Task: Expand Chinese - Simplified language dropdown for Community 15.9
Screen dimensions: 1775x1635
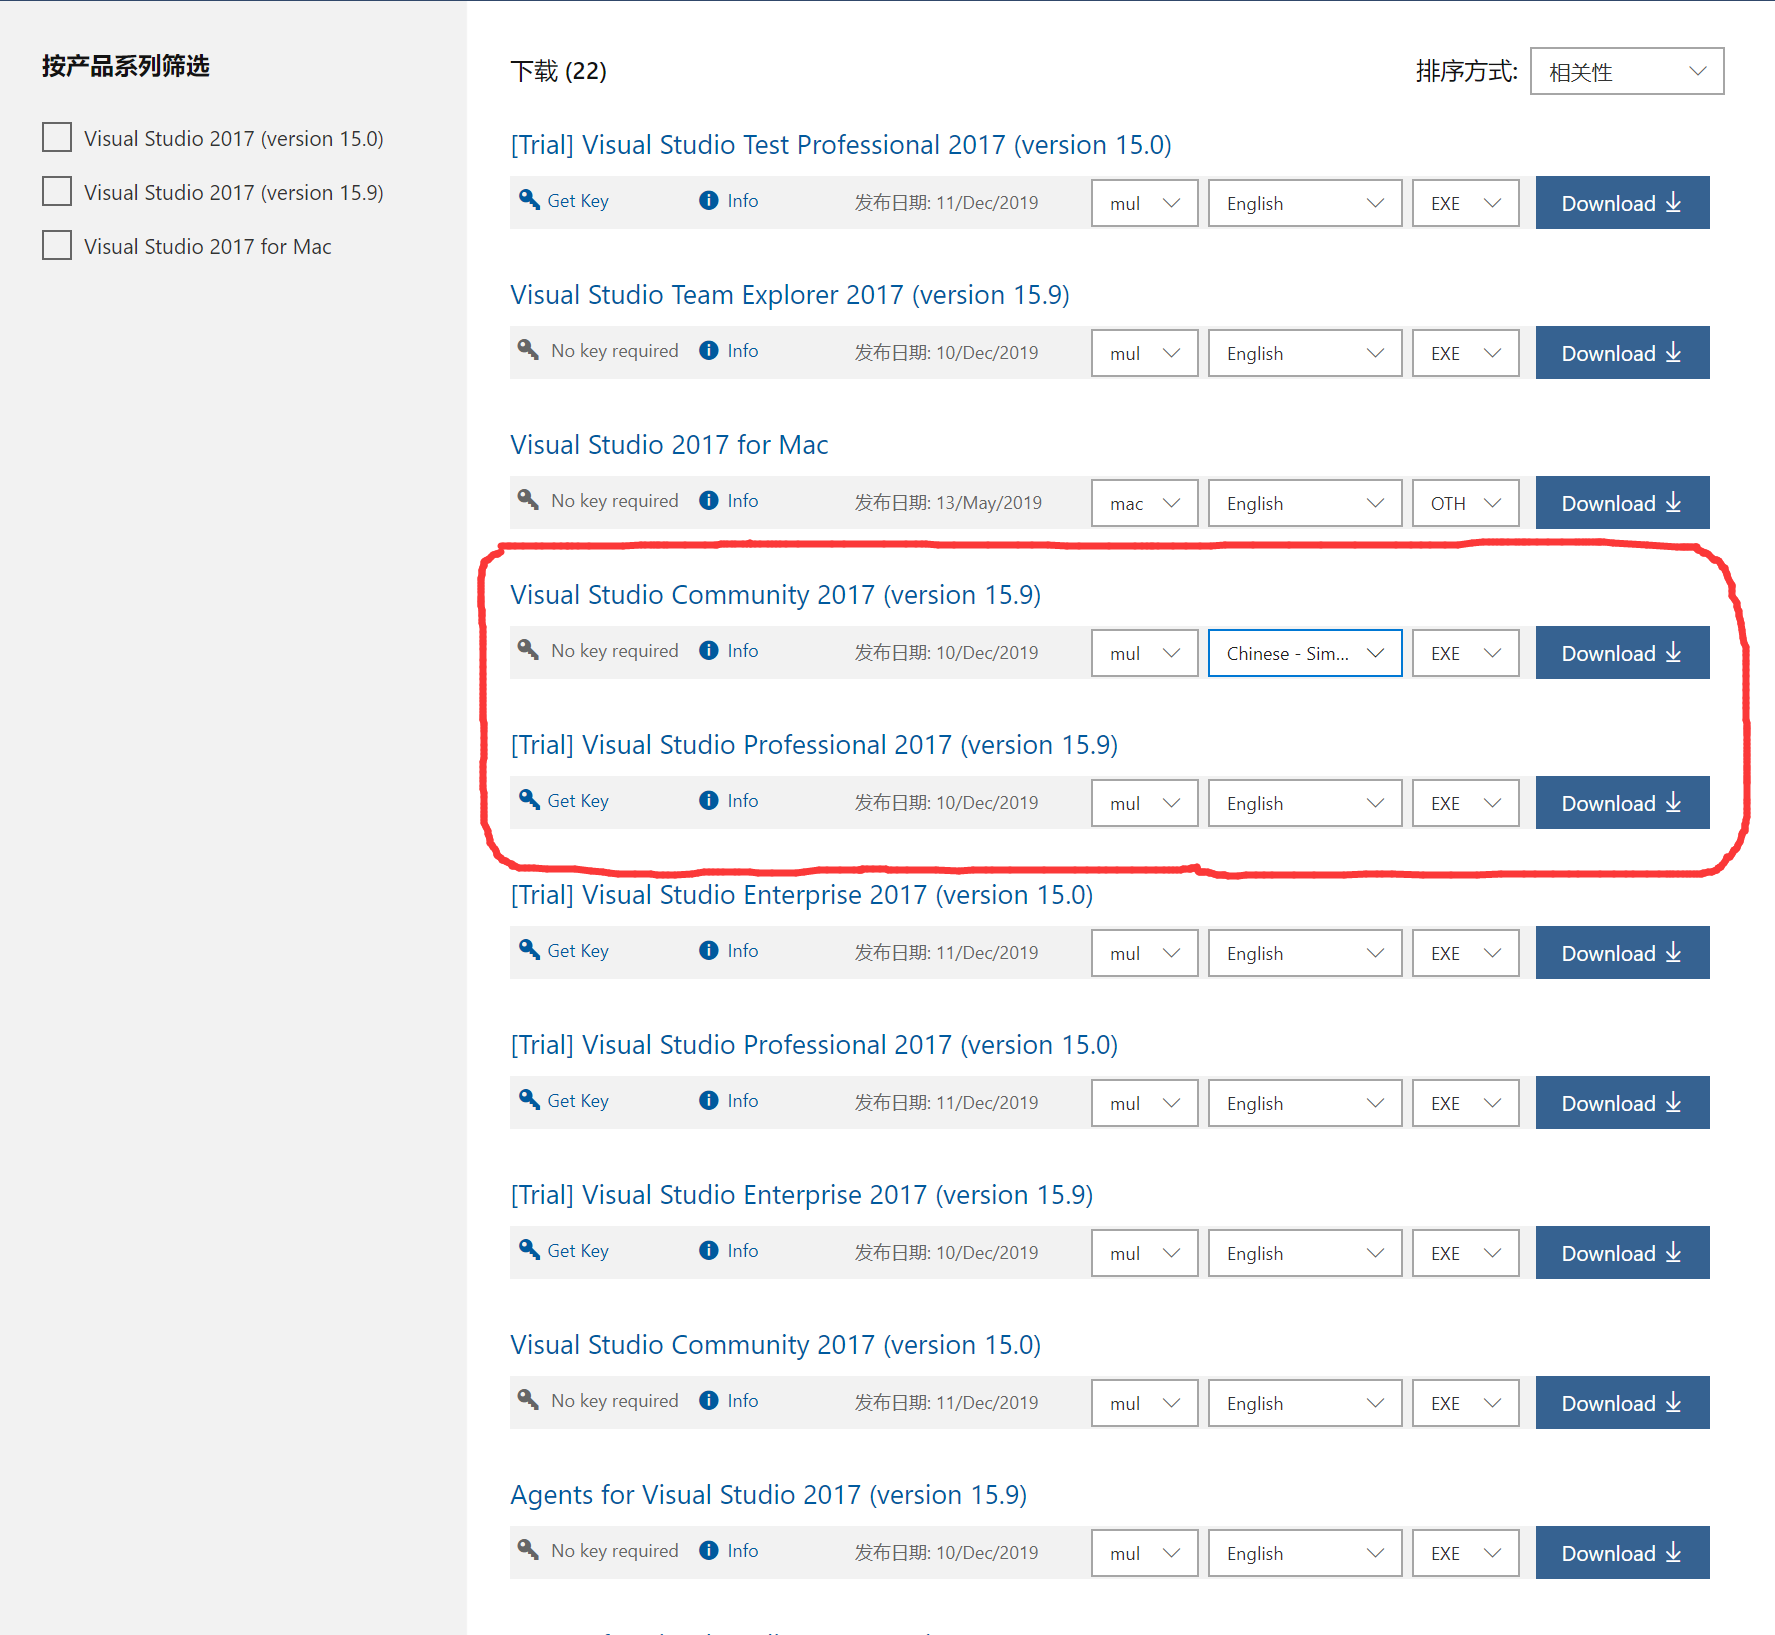Action: pyautogui.click(x=1304, y=653)
